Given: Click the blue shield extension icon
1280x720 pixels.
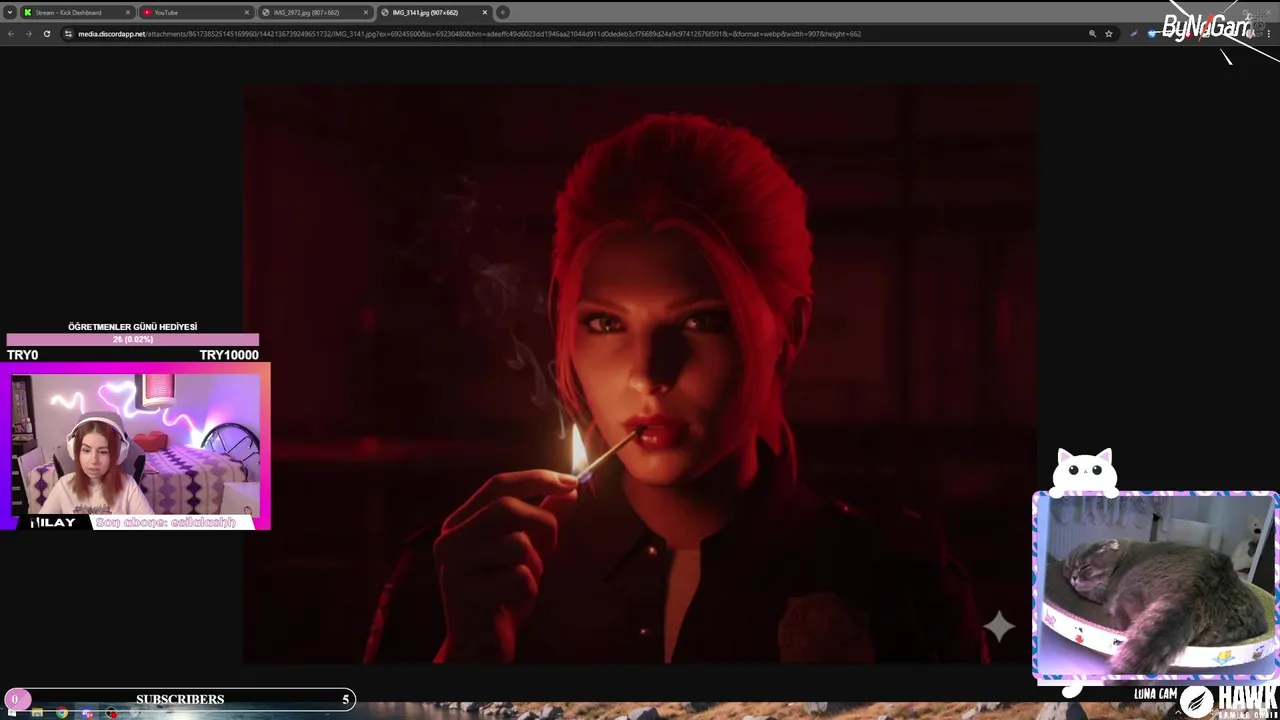Looking at the screenshot, I should [1153, 34].
